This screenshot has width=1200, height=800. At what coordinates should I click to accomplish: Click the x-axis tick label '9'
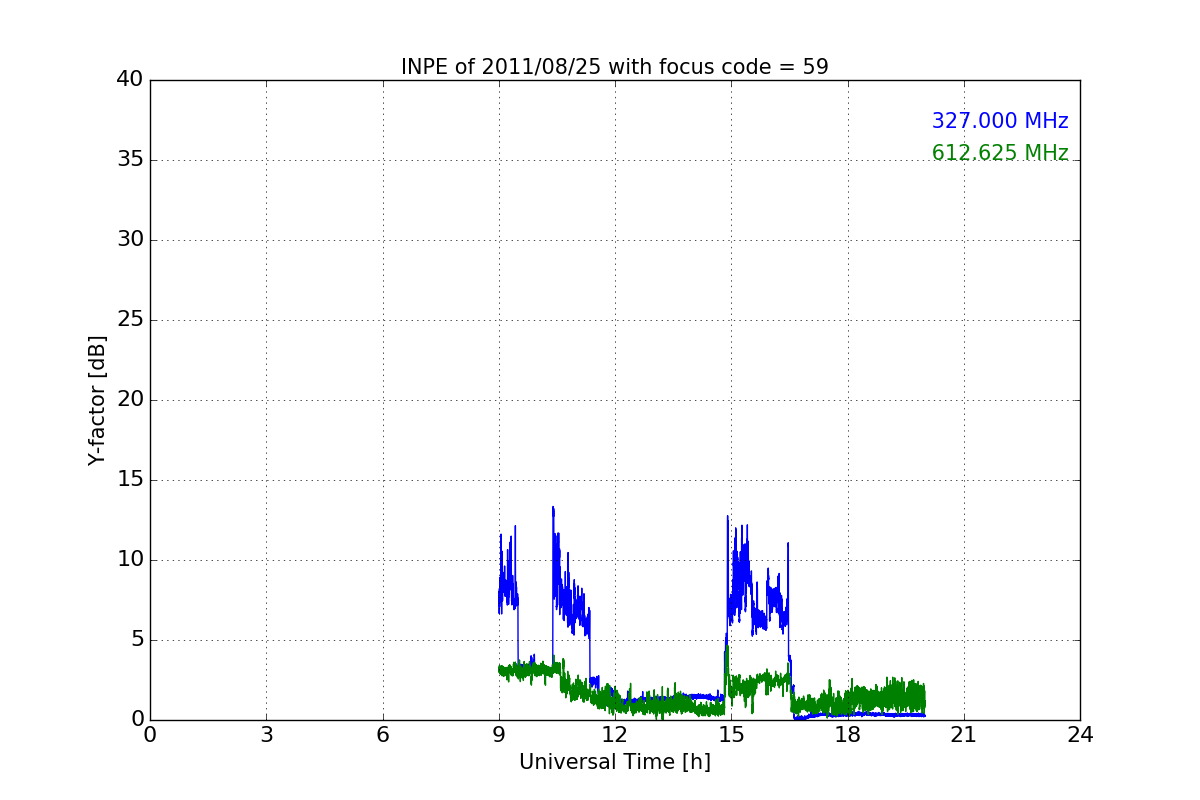coord(499,735)
